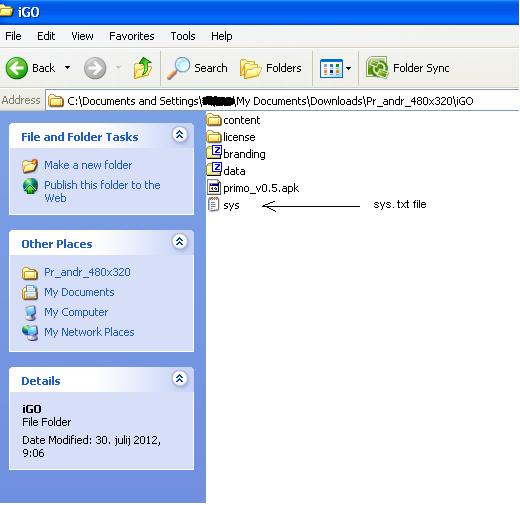The width and height of the screenshot is (520, 505).
Task: Click the gray Forward arrow button
Action: click(x=95, y=68)
